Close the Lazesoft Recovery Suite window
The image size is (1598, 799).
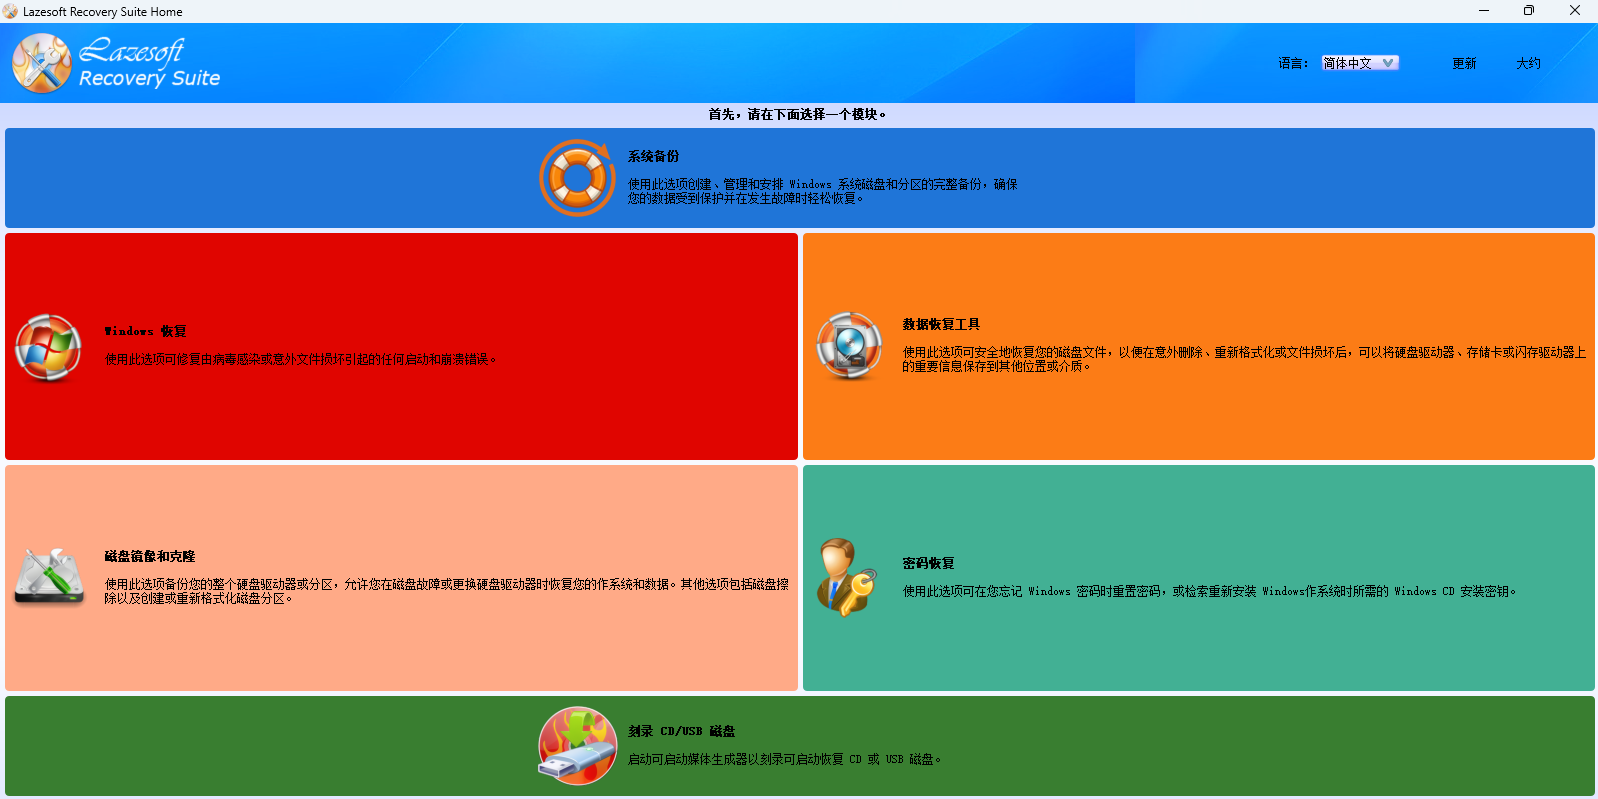tap(1575, 11)
